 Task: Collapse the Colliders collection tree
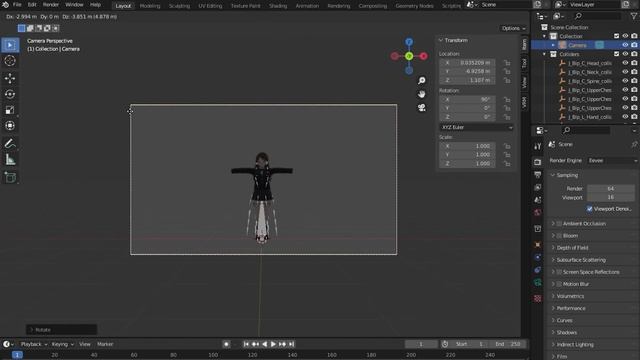click(544, 54)
